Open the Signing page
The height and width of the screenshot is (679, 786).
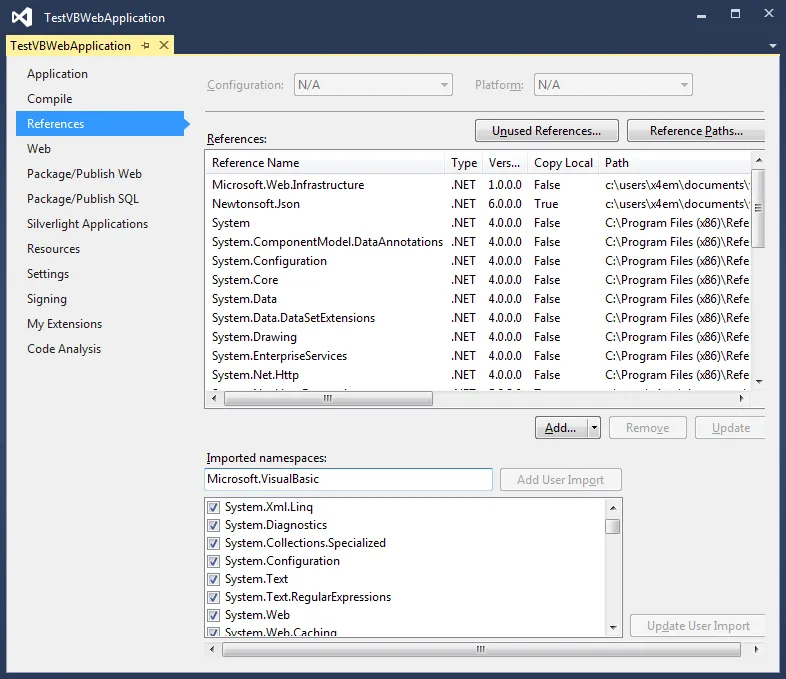(x=47, y=299)
